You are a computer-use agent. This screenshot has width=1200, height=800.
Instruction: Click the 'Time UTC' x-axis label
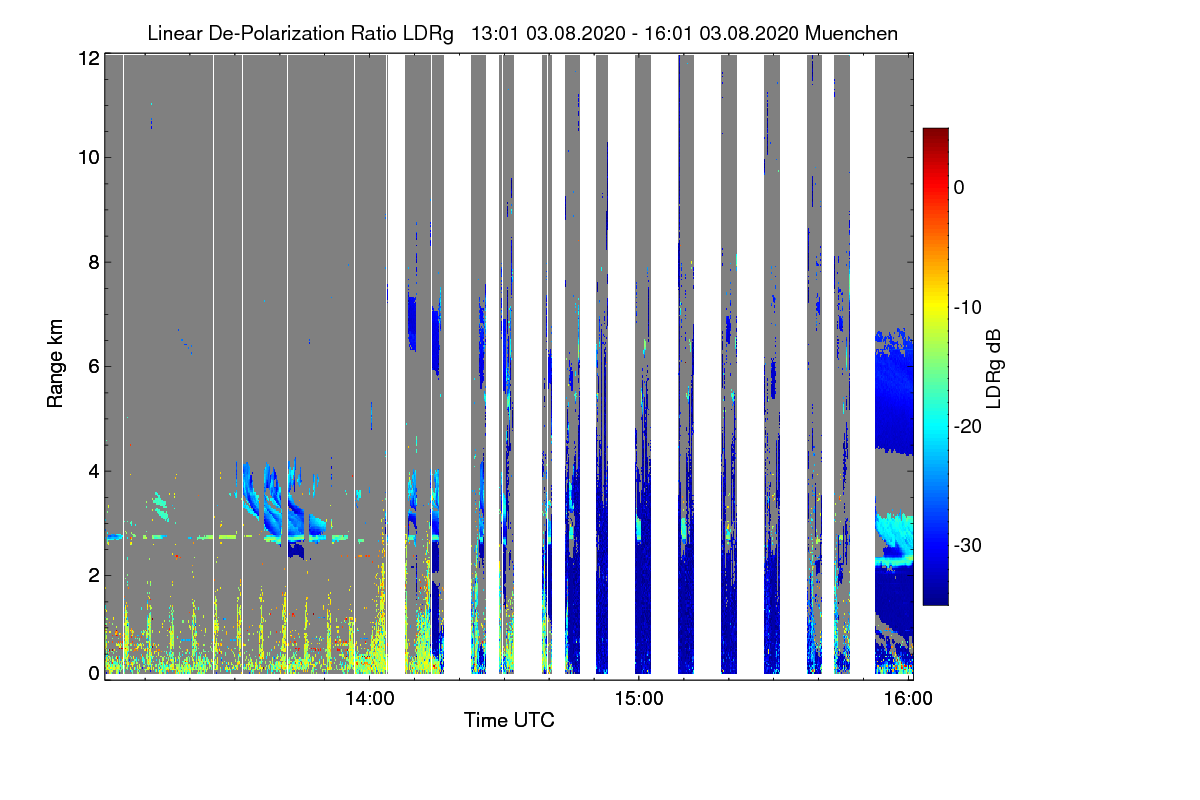(x=509, y=720)
